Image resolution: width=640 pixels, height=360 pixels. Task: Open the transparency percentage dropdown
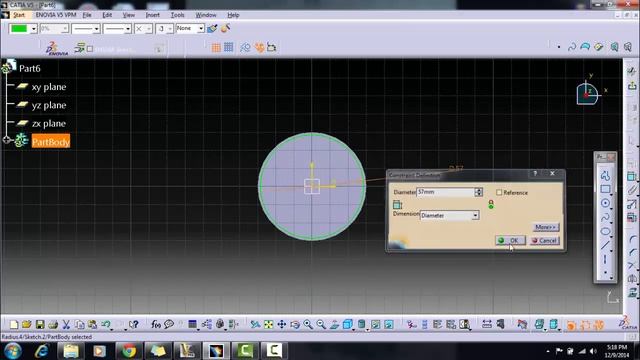click(x=64, y=29)
